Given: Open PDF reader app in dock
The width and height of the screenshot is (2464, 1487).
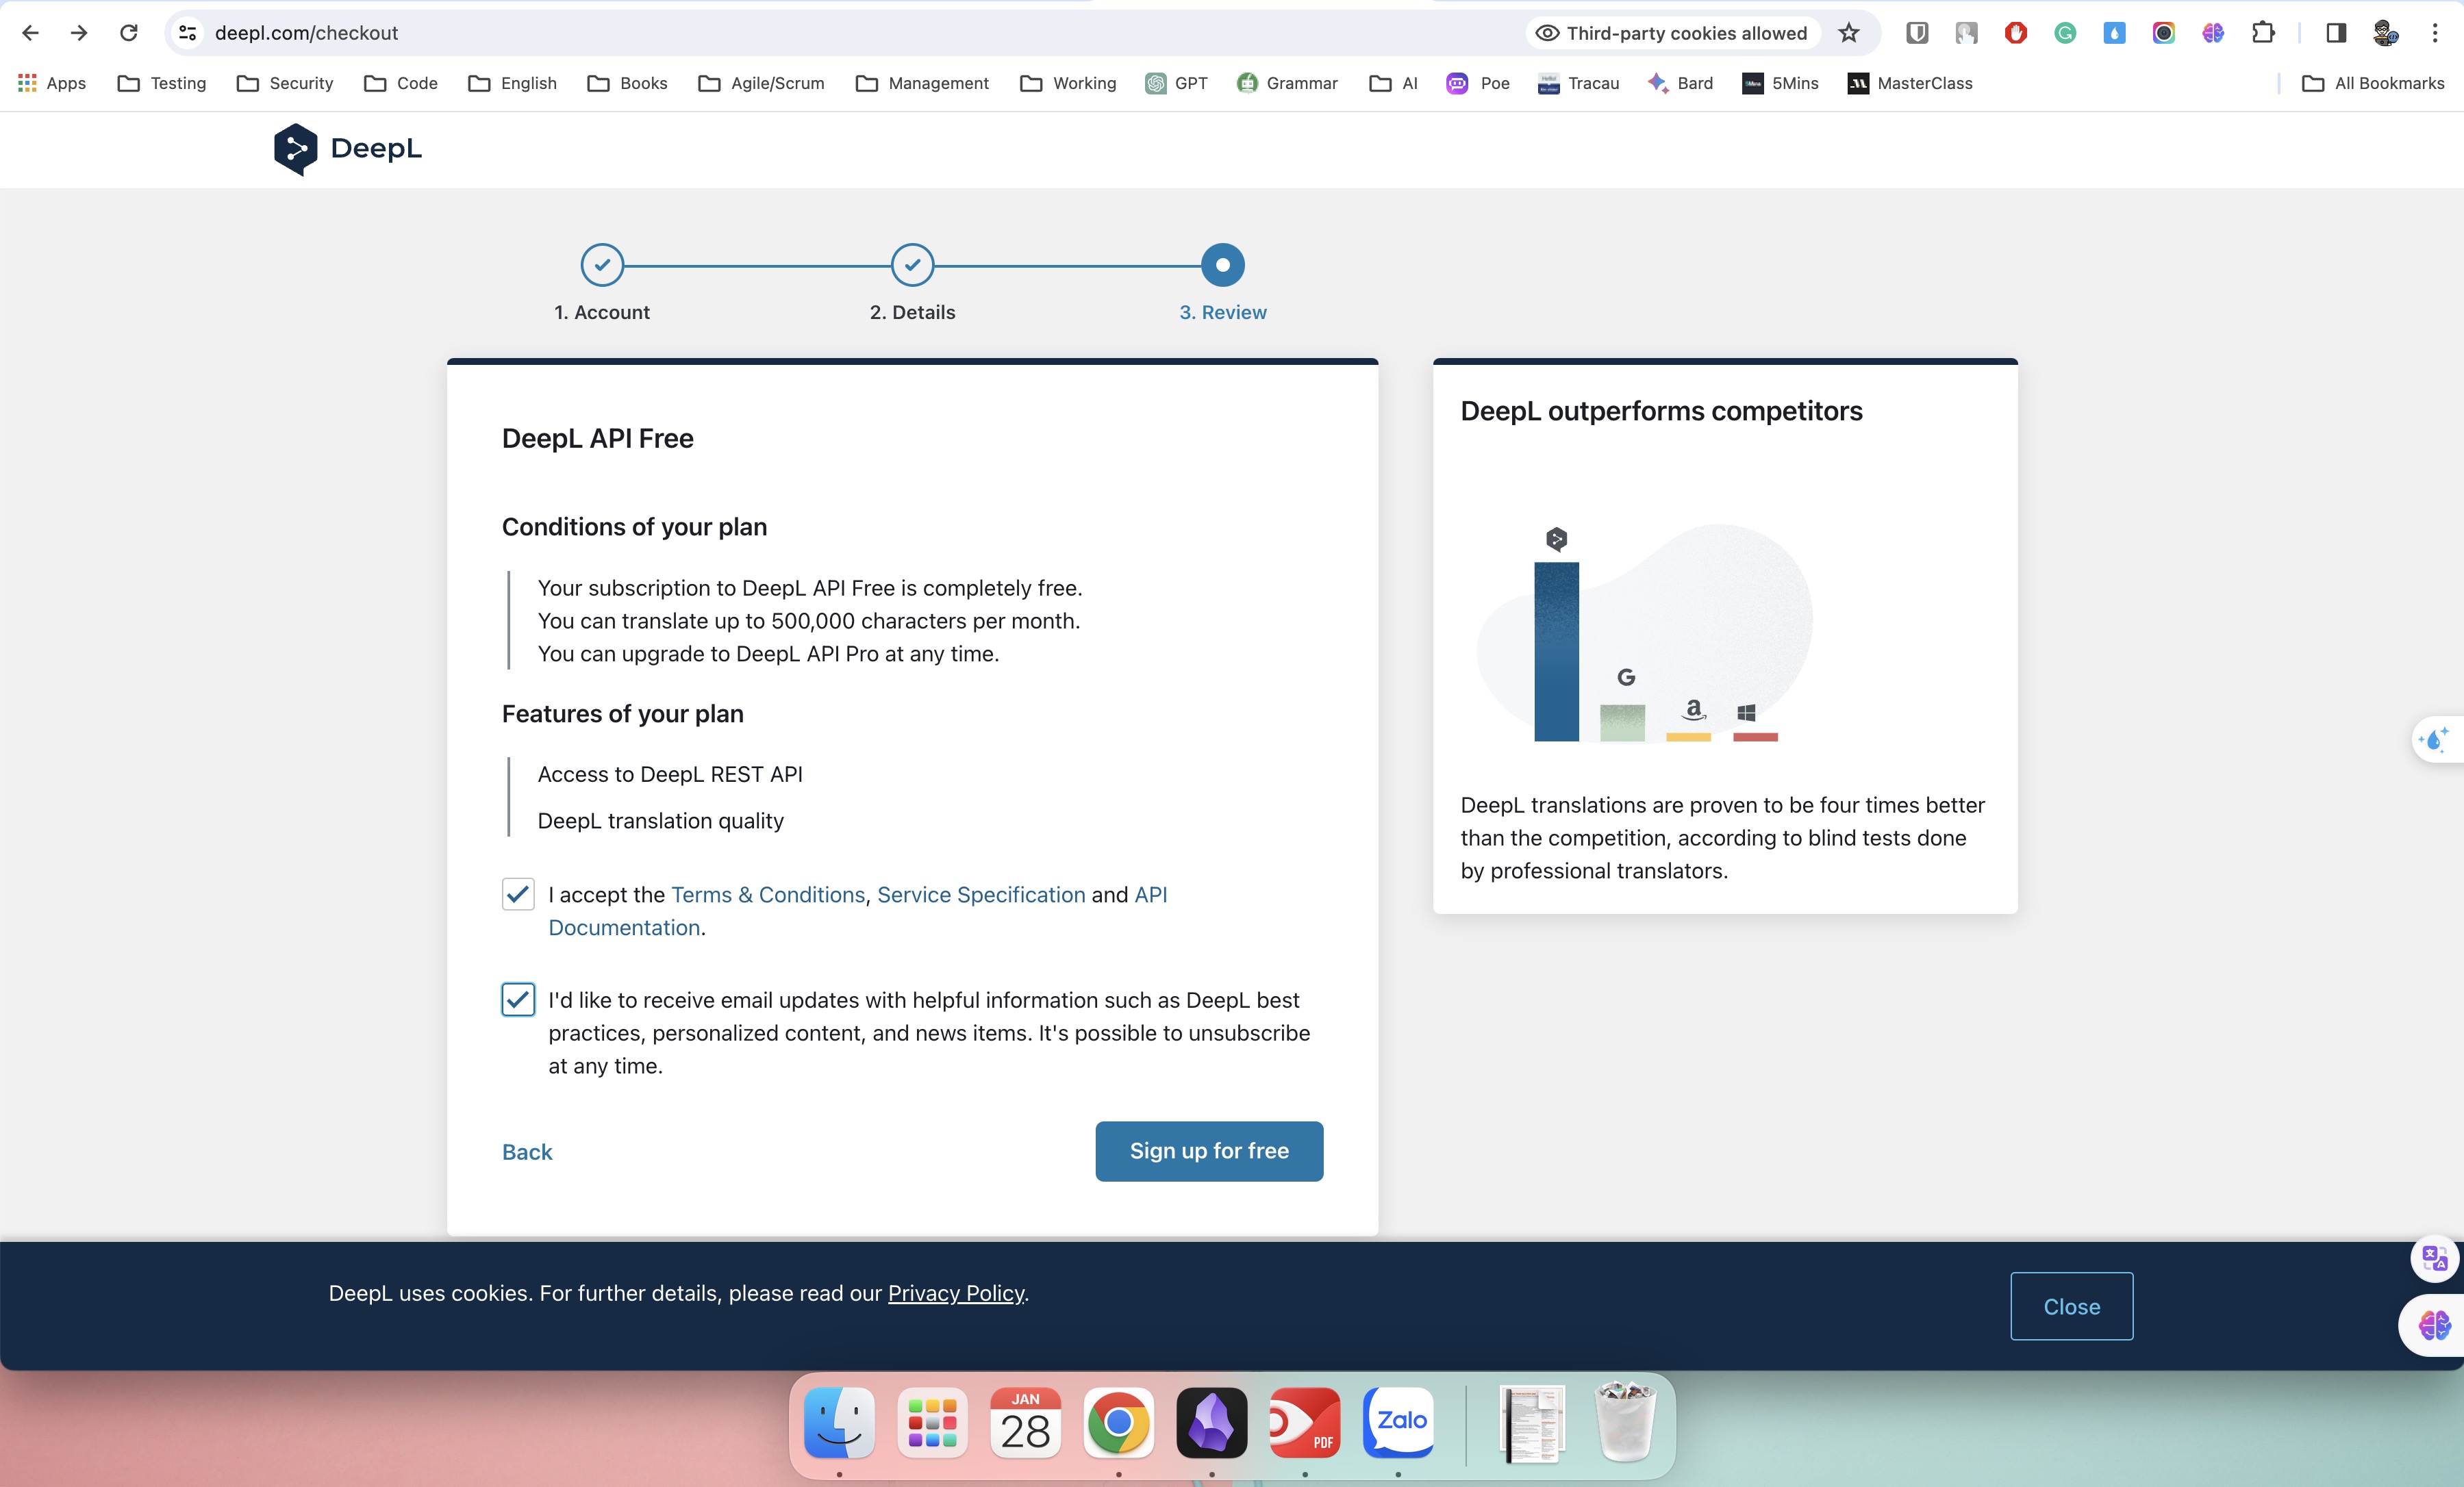Looking at the screenshot, I should pyautogui.click(x=1304, y=1422).
